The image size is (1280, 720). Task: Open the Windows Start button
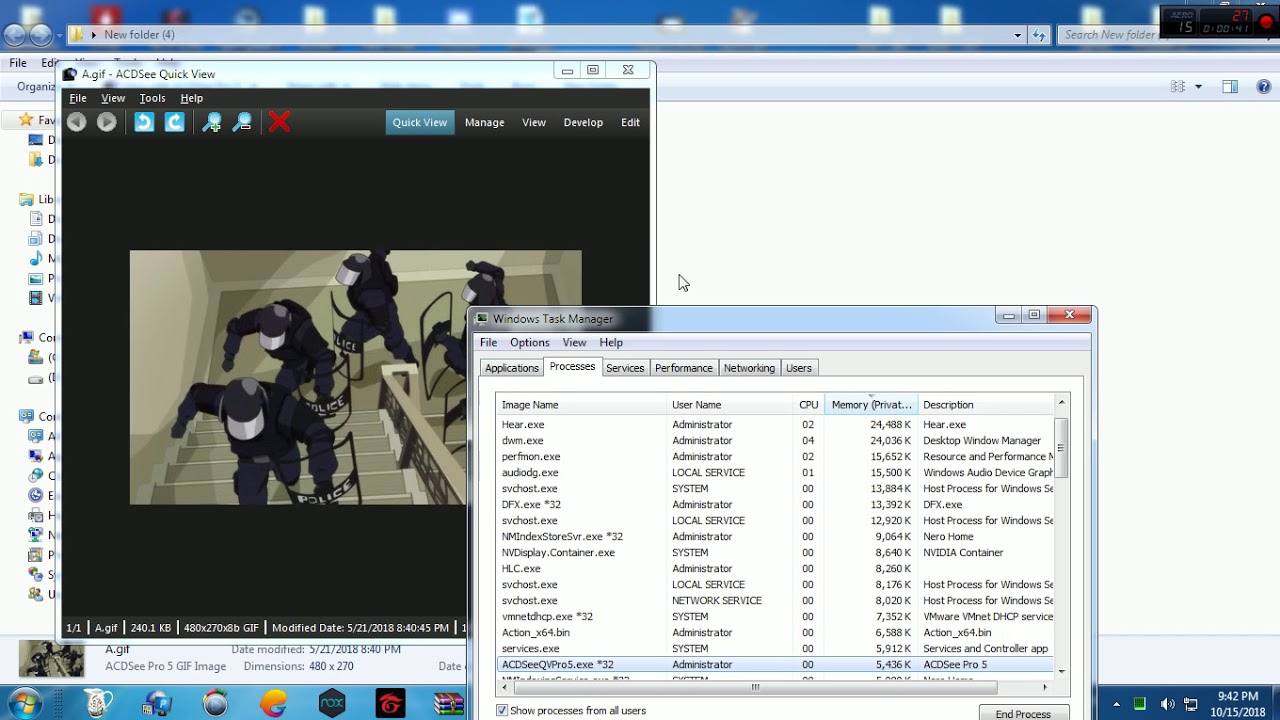click(x=24, y=704)
